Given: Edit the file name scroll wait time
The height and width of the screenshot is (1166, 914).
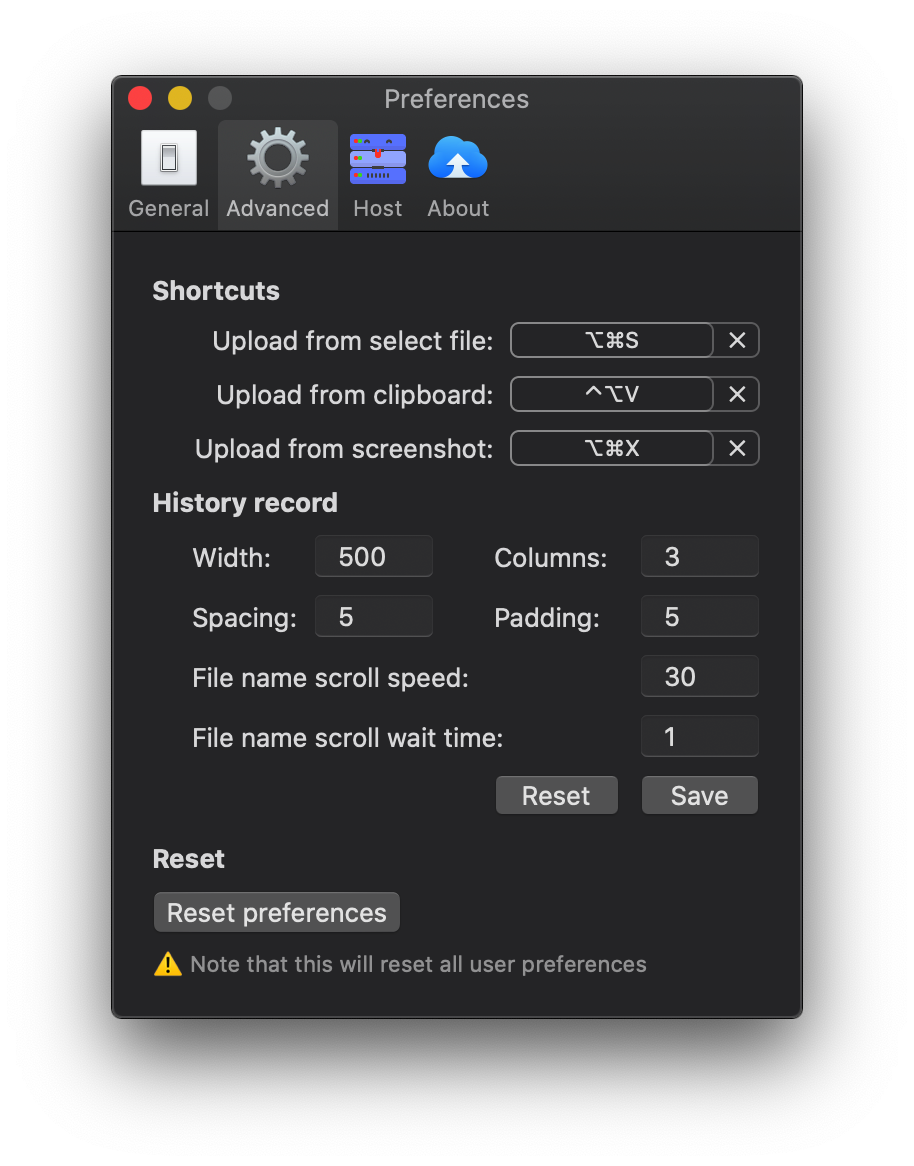Looking at the screenshot, I should [x=700, y=737].
